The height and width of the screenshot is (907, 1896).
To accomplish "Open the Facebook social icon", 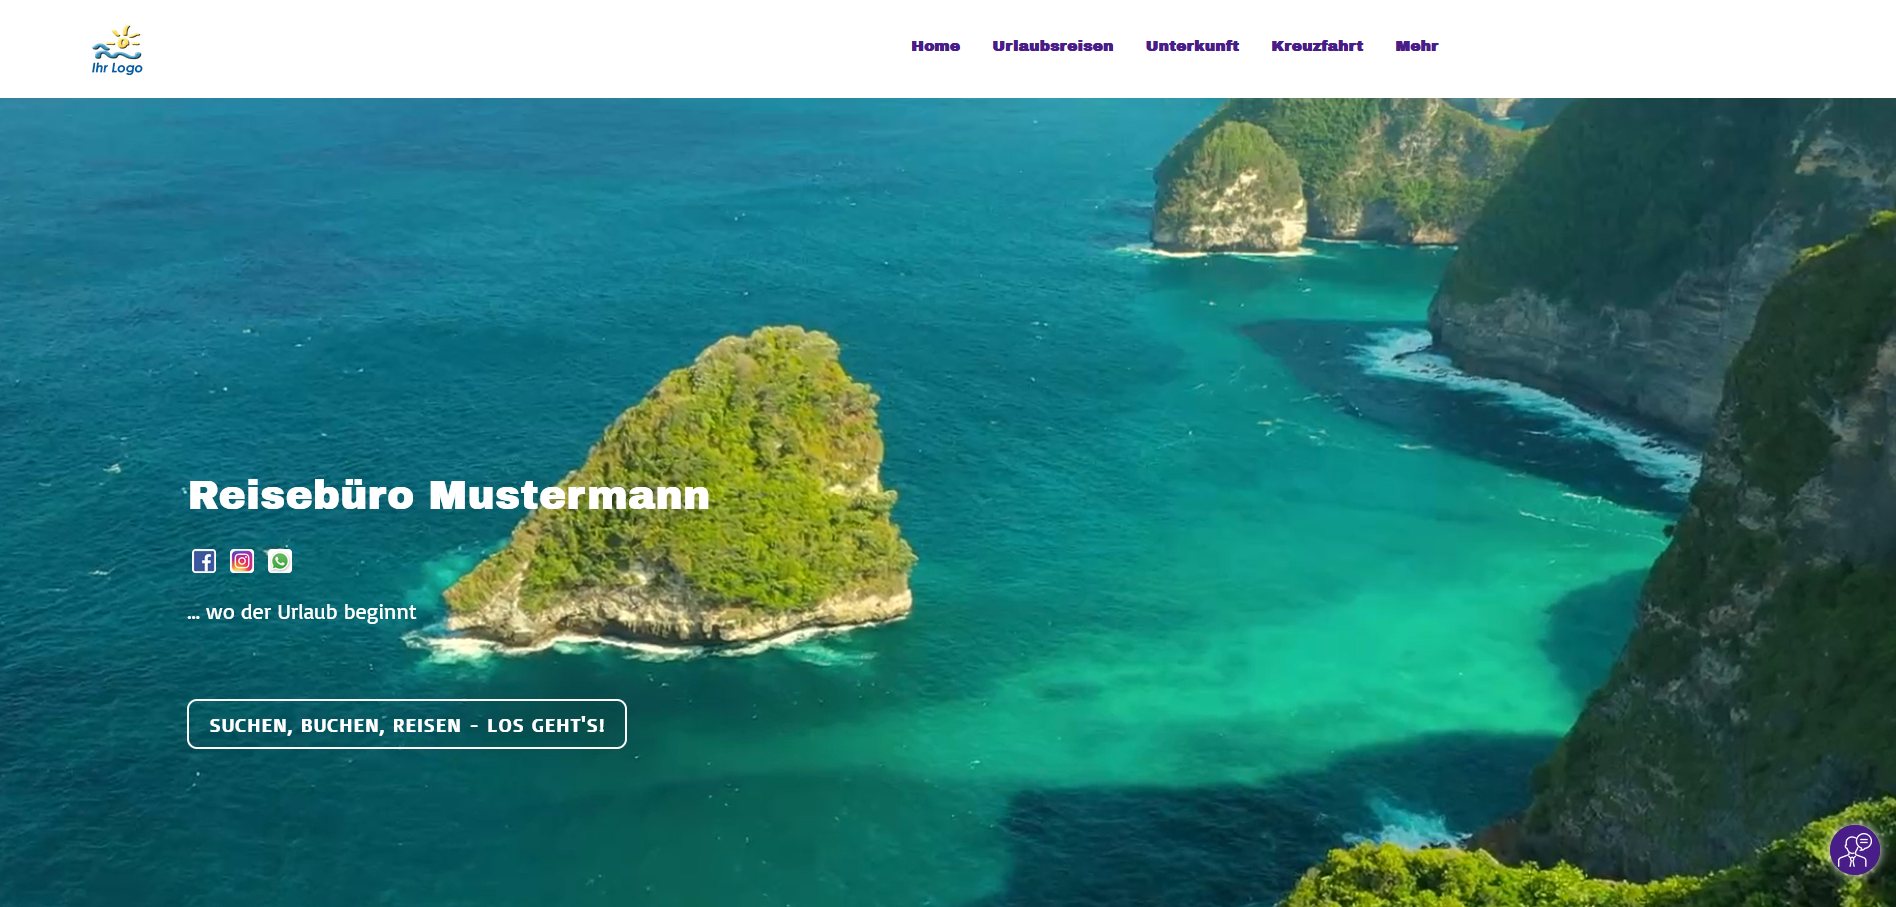I will coord(204,561).
